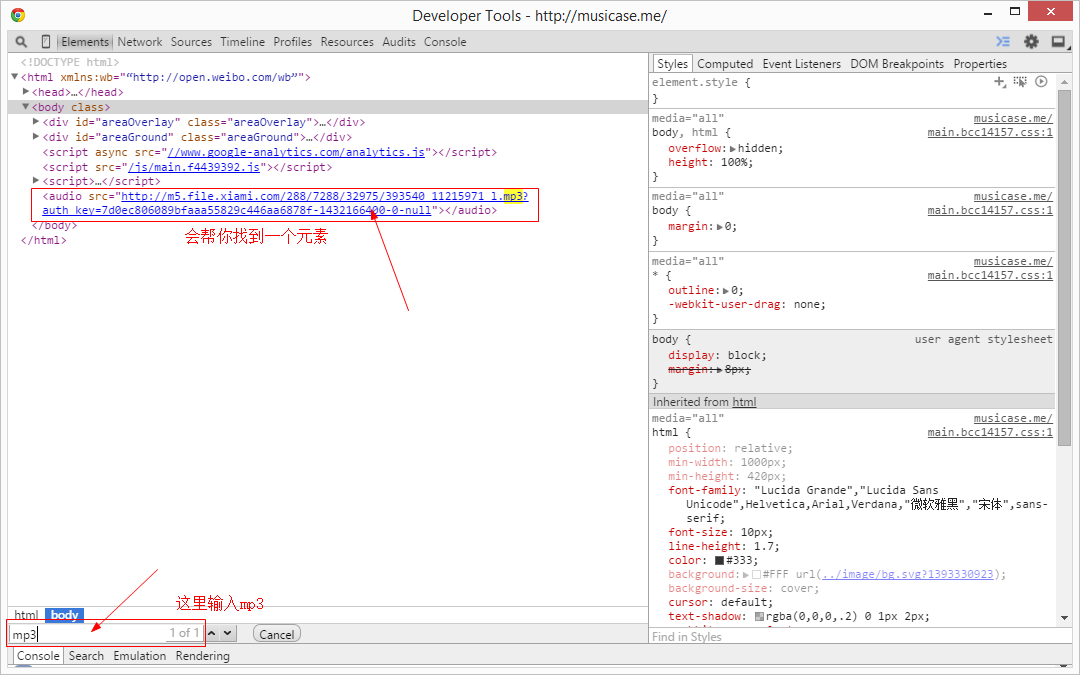
Task: Click the #333 color swatch
Action: [x=719, y=561]
